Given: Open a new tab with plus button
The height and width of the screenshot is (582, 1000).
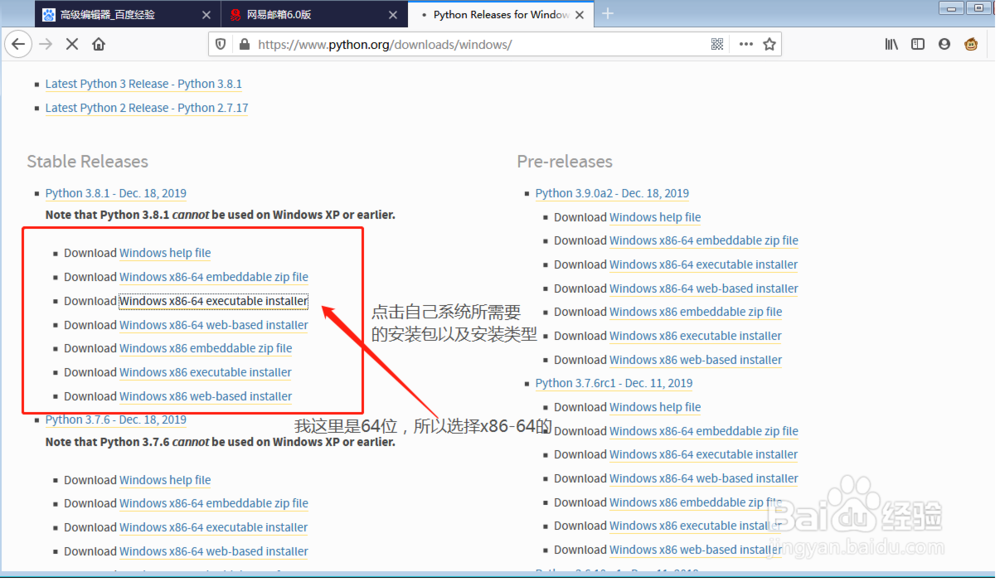Looking at the screenshot, I should click(x=608, y=13).
